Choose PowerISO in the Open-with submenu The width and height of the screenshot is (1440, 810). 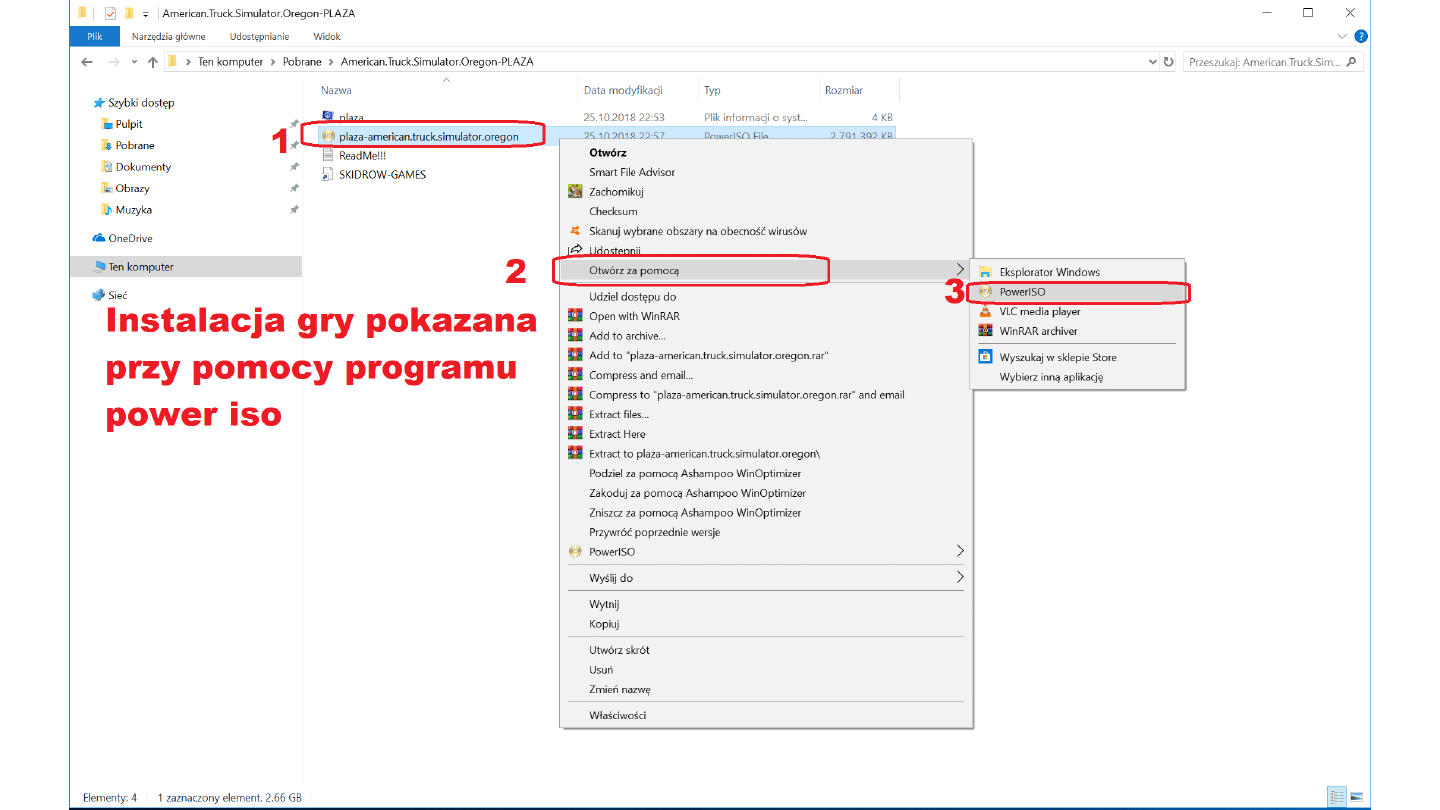pos(1022,292)
